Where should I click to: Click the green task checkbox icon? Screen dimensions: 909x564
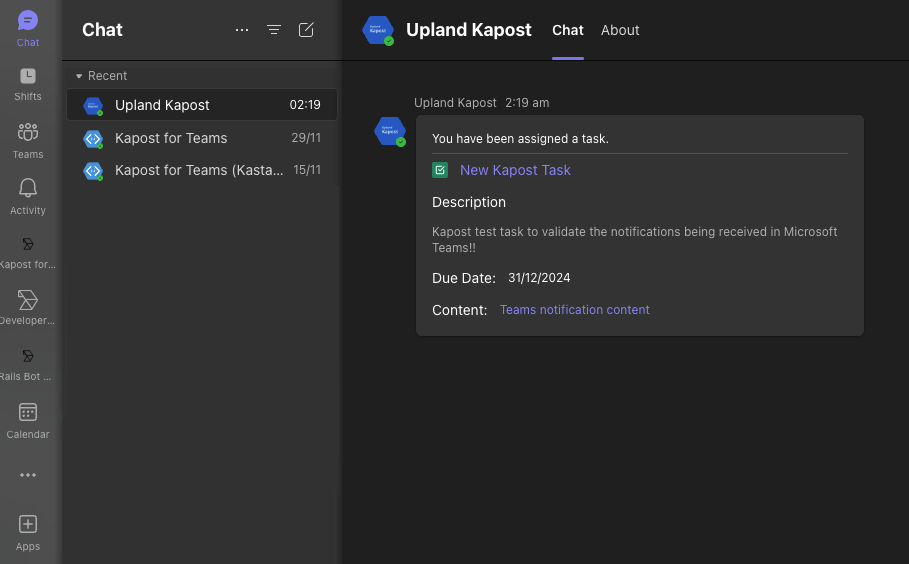[440, 170]
